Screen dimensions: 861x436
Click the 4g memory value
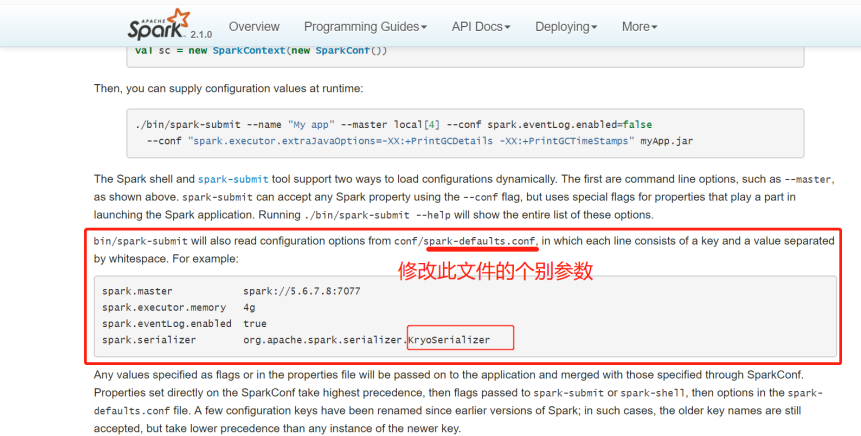[249, 308]
